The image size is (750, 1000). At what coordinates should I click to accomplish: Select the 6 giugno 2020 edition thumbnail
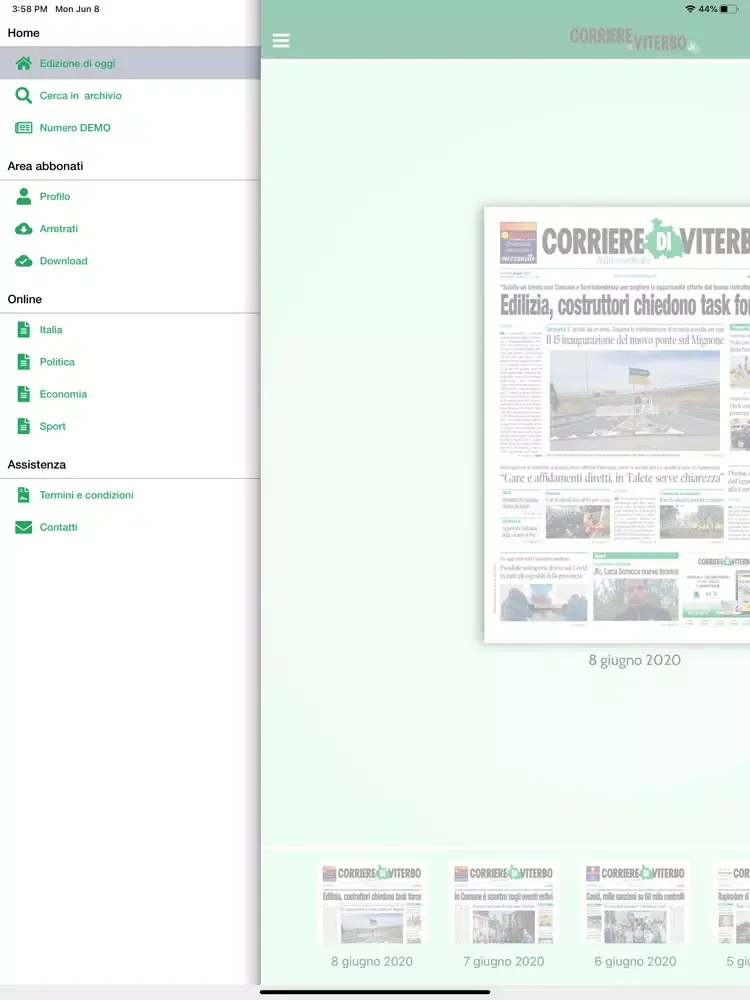click(635, 904)
